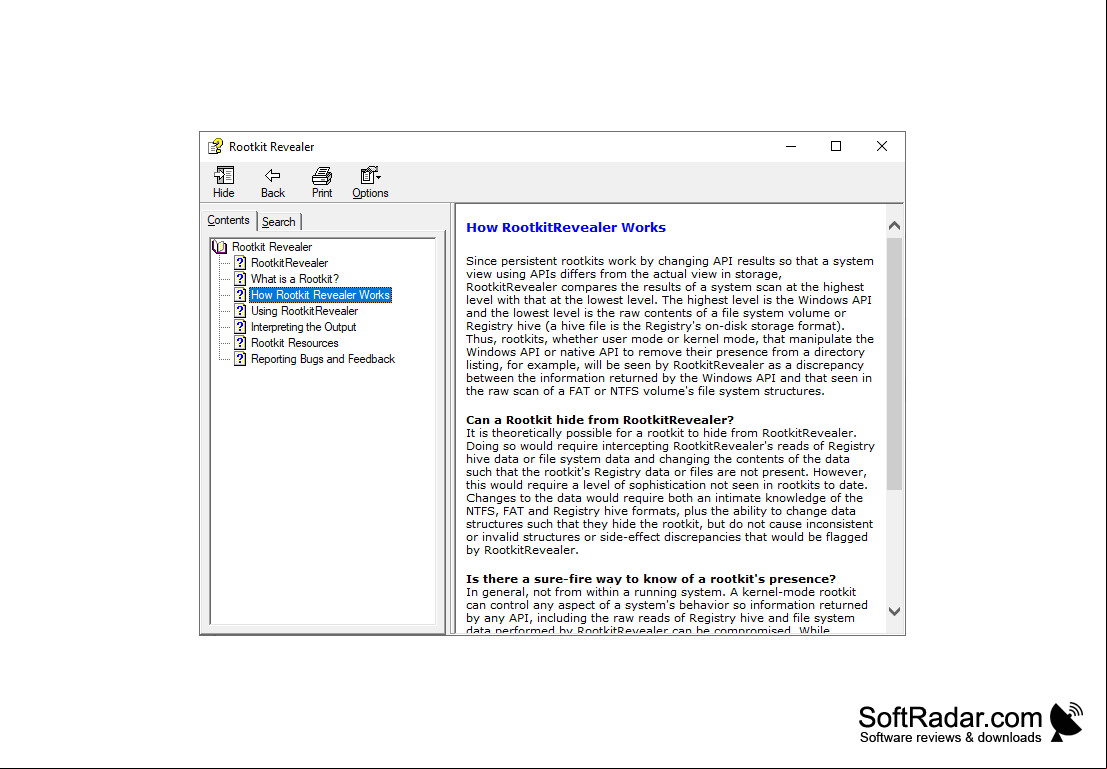This screenshot has width=1107, height=769.
Task: Click question icon beside What is a Rootkit?
Action: [x=240, y=279]
